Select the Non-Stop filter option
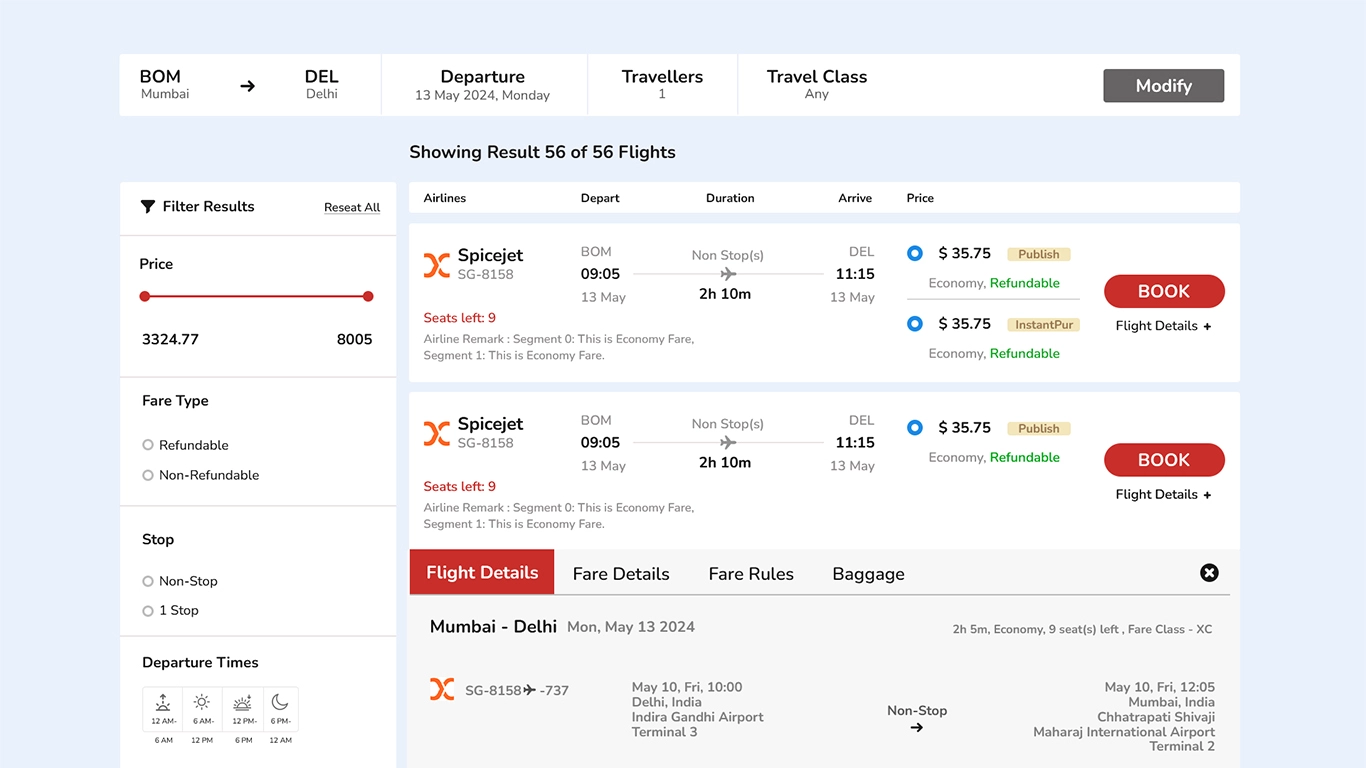Screen dimensions: 1366x768 pyautogui.click(x=147, y=581)
